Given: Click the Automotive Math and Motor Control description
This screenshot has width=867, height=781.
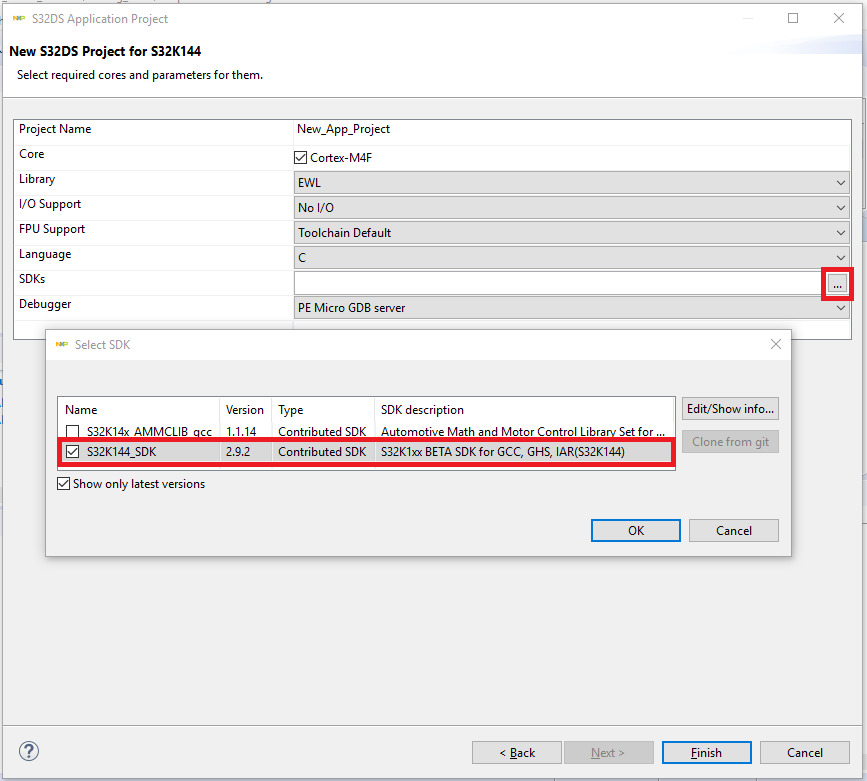Looking at the screenshot, I should click(x=523, y=431).
